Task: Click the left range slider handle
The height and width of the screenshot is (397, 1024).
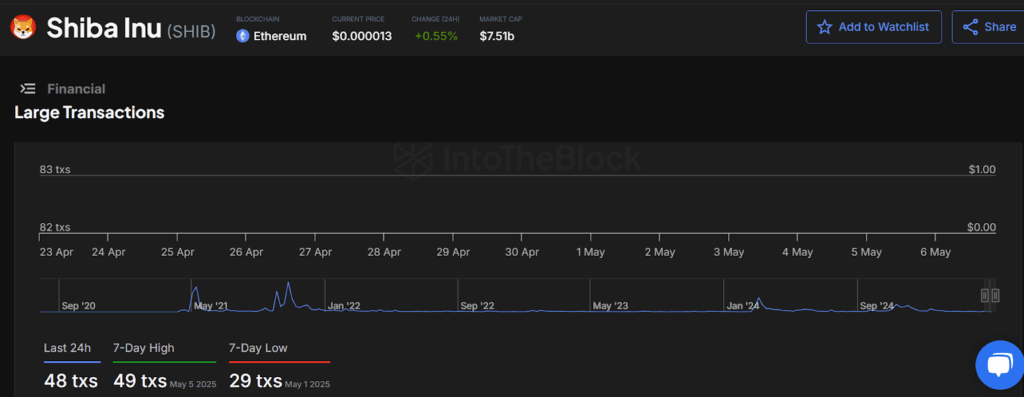Action: (985, 295)
